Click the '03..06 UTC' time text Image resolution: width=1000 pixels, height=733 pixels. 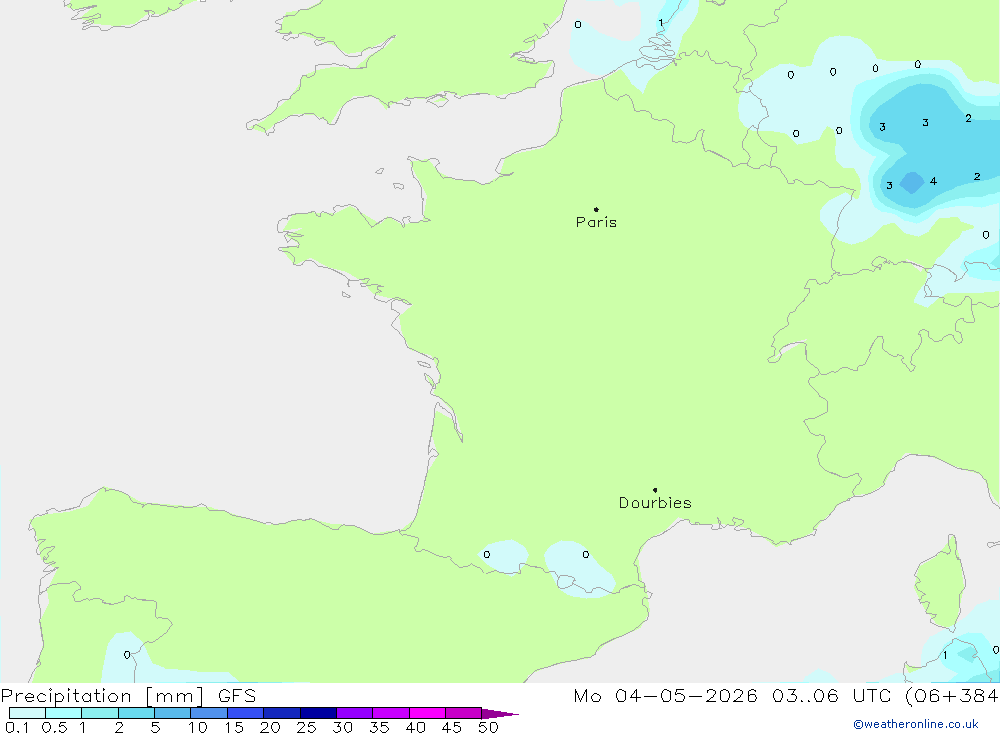tap(831, 696)
